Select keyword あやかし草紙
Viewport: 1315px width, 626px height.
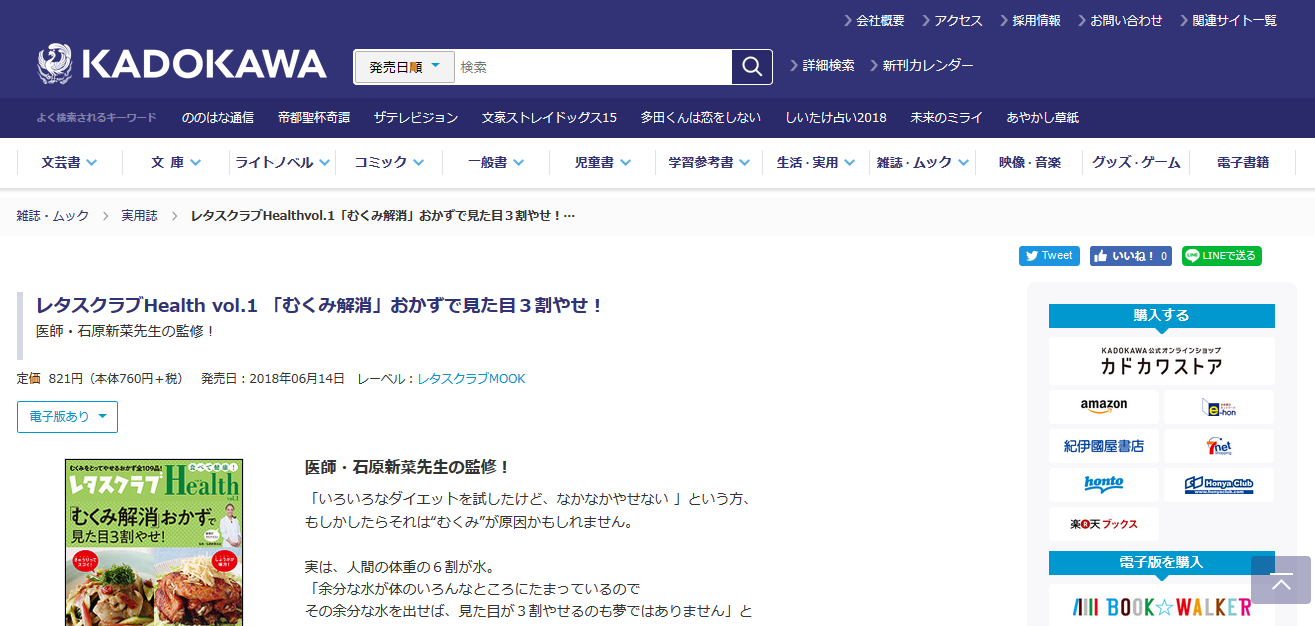1043,118
